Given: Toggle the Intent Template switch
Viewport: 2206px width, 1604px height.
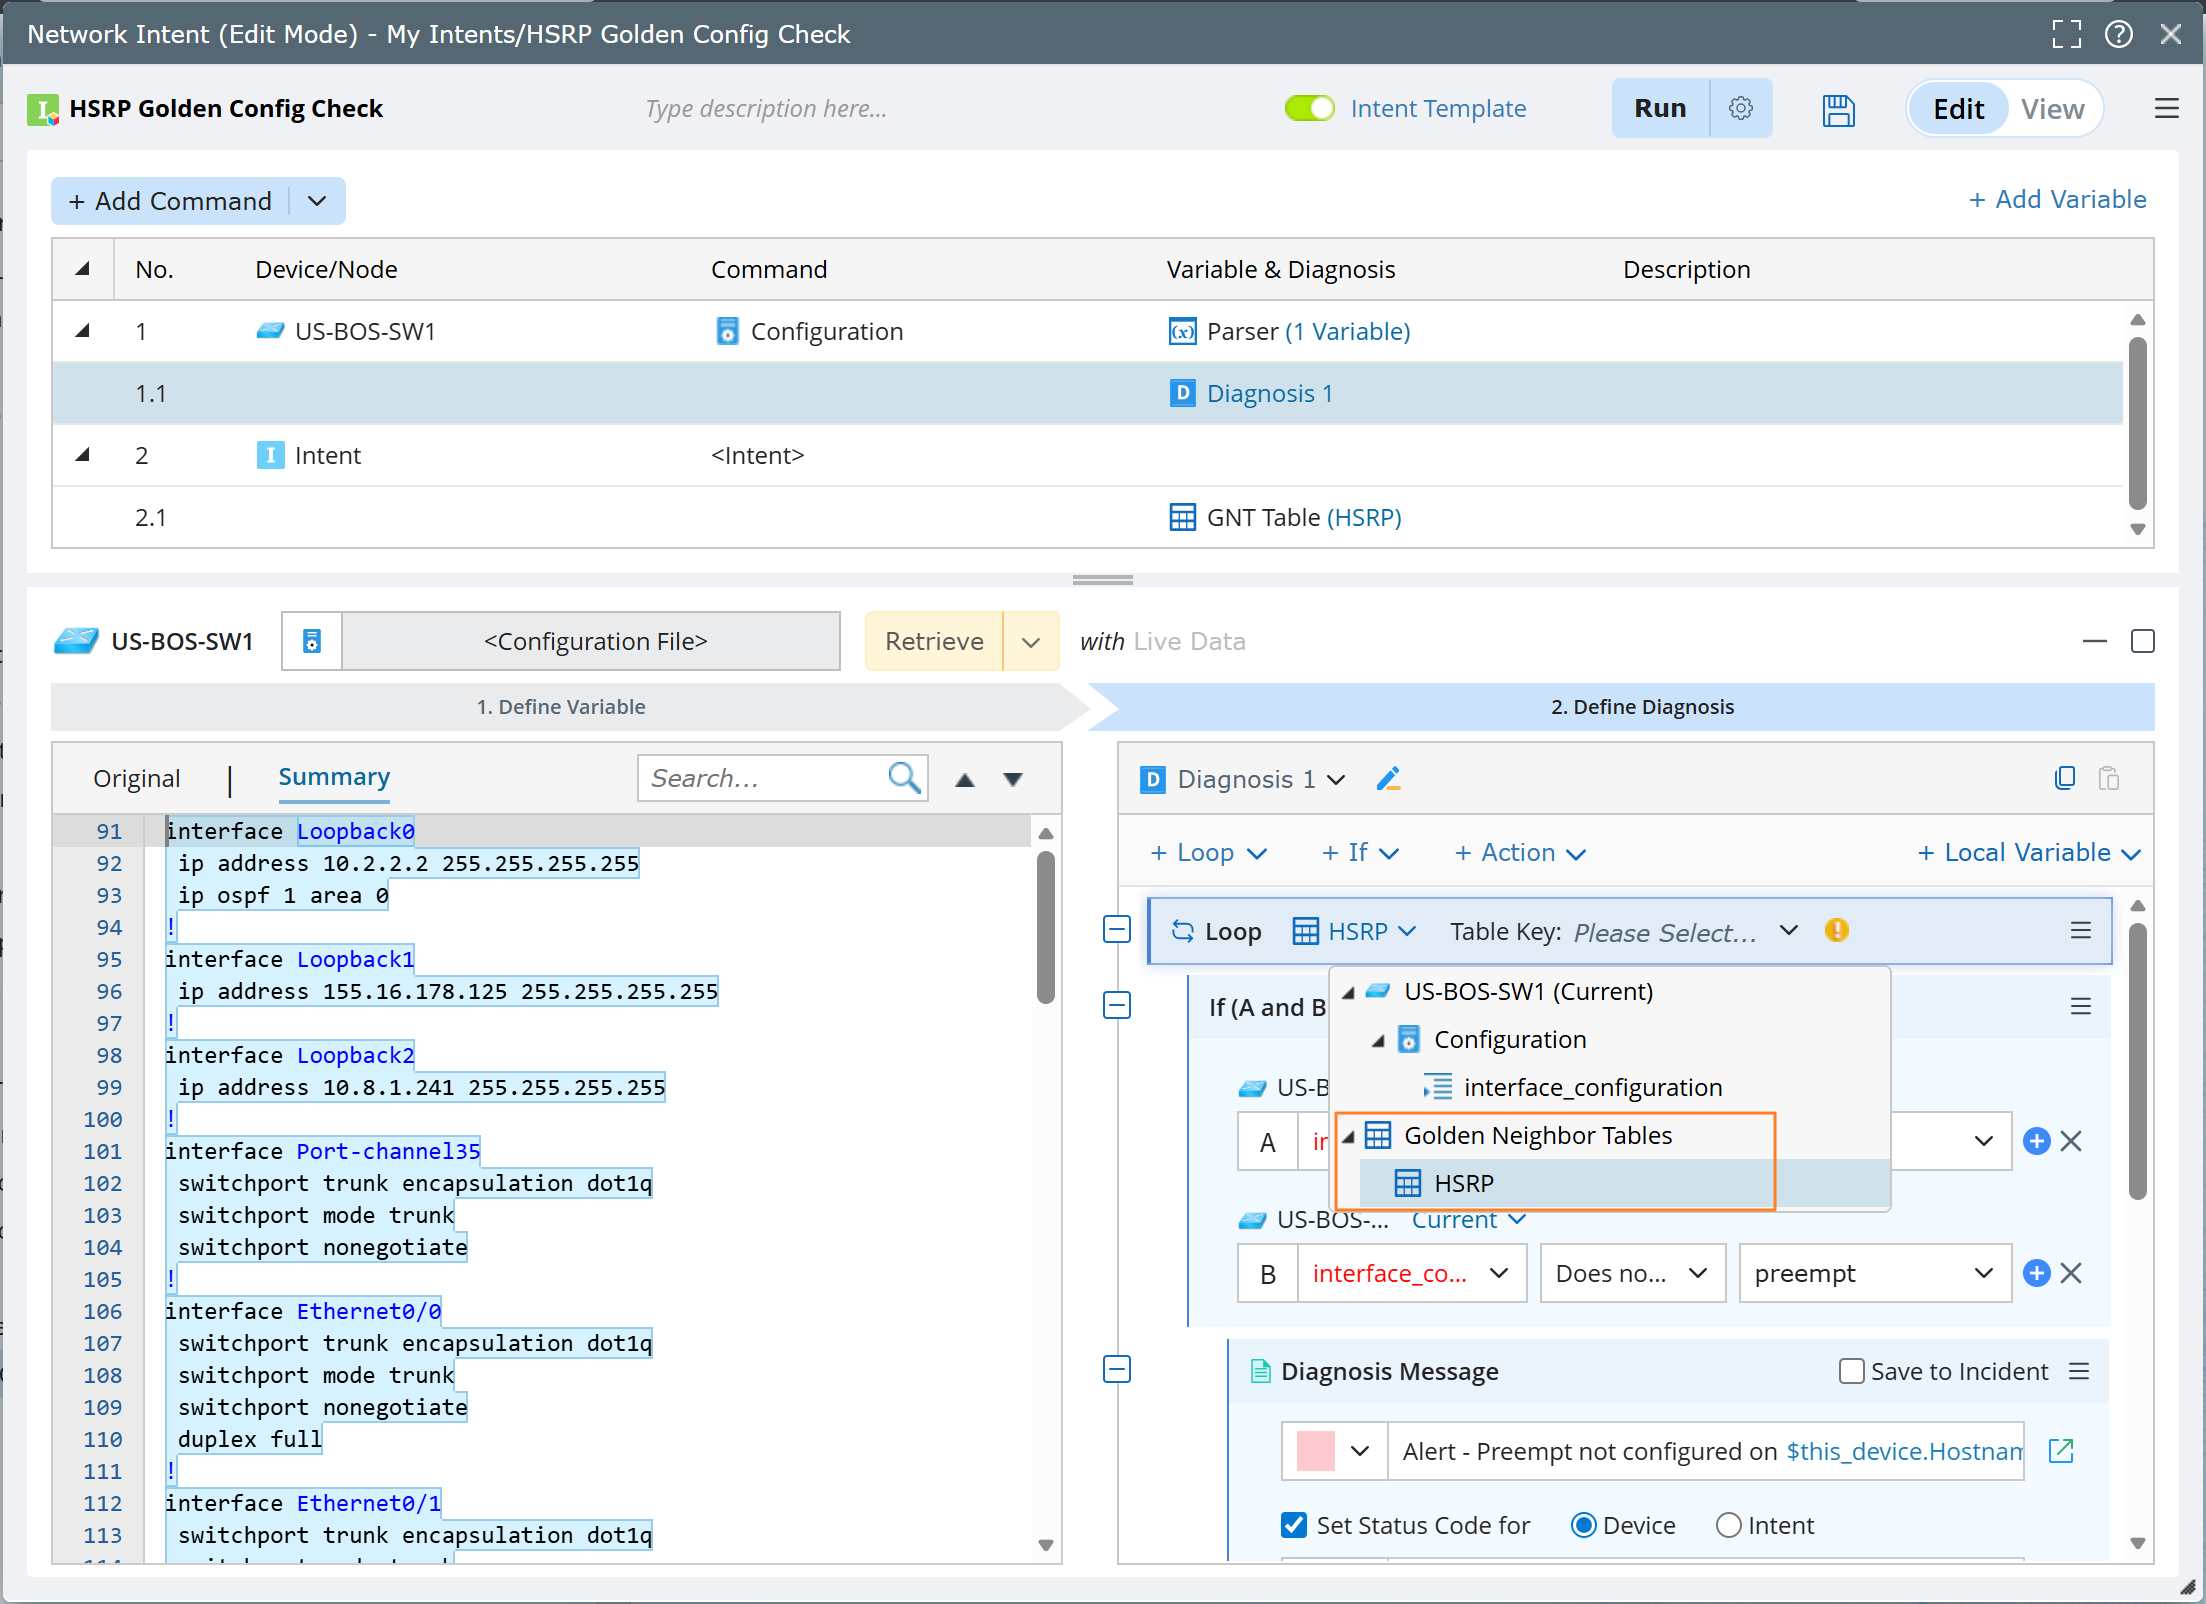Looking at the screenshot, I should click(1309, 108).
